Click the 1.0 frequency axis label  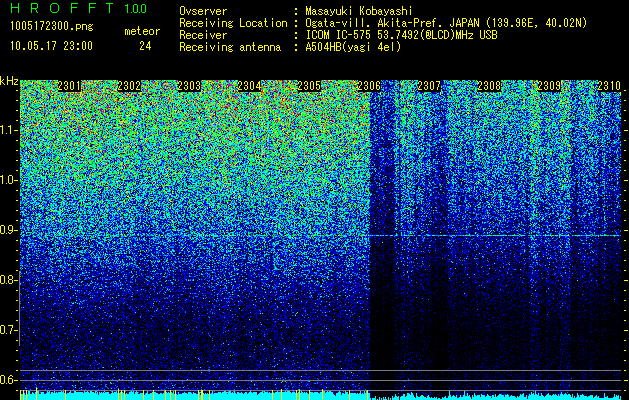8,180
